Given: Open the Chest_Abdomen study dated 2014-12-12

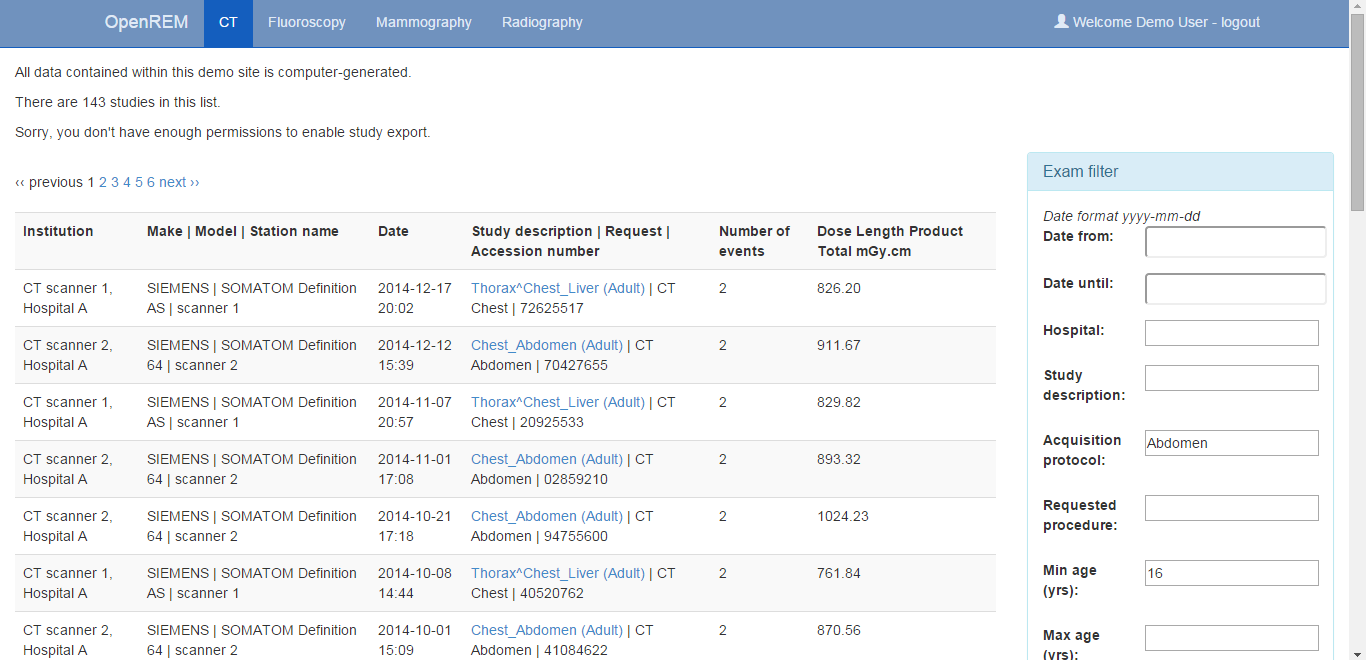Looking at the screenshot, I should [546, 345].
